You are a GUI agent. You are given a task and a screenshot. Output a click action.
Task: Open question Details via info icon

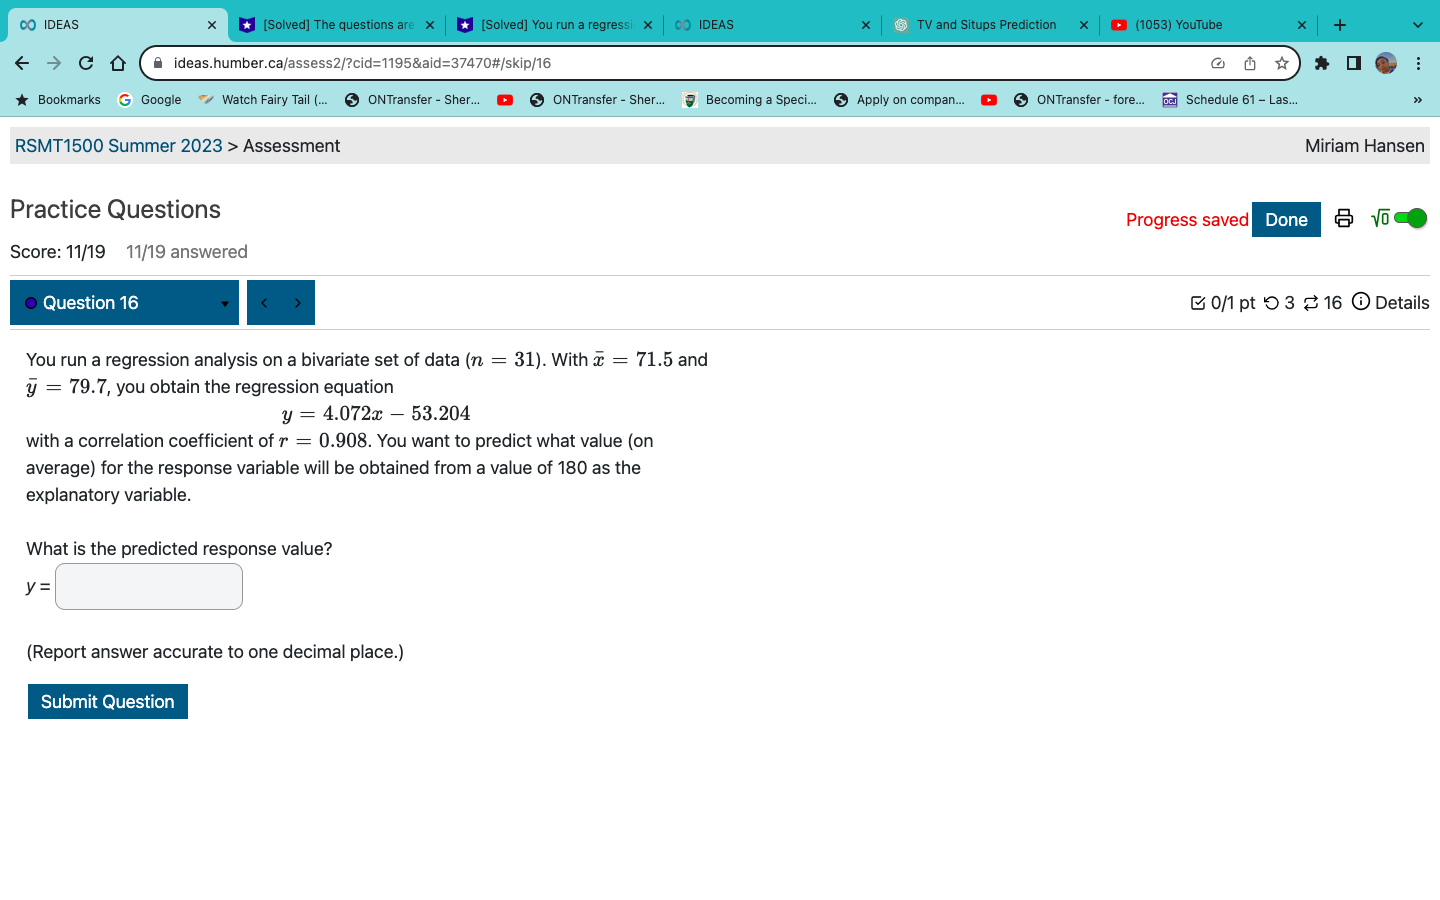(x=1361, y=302)
